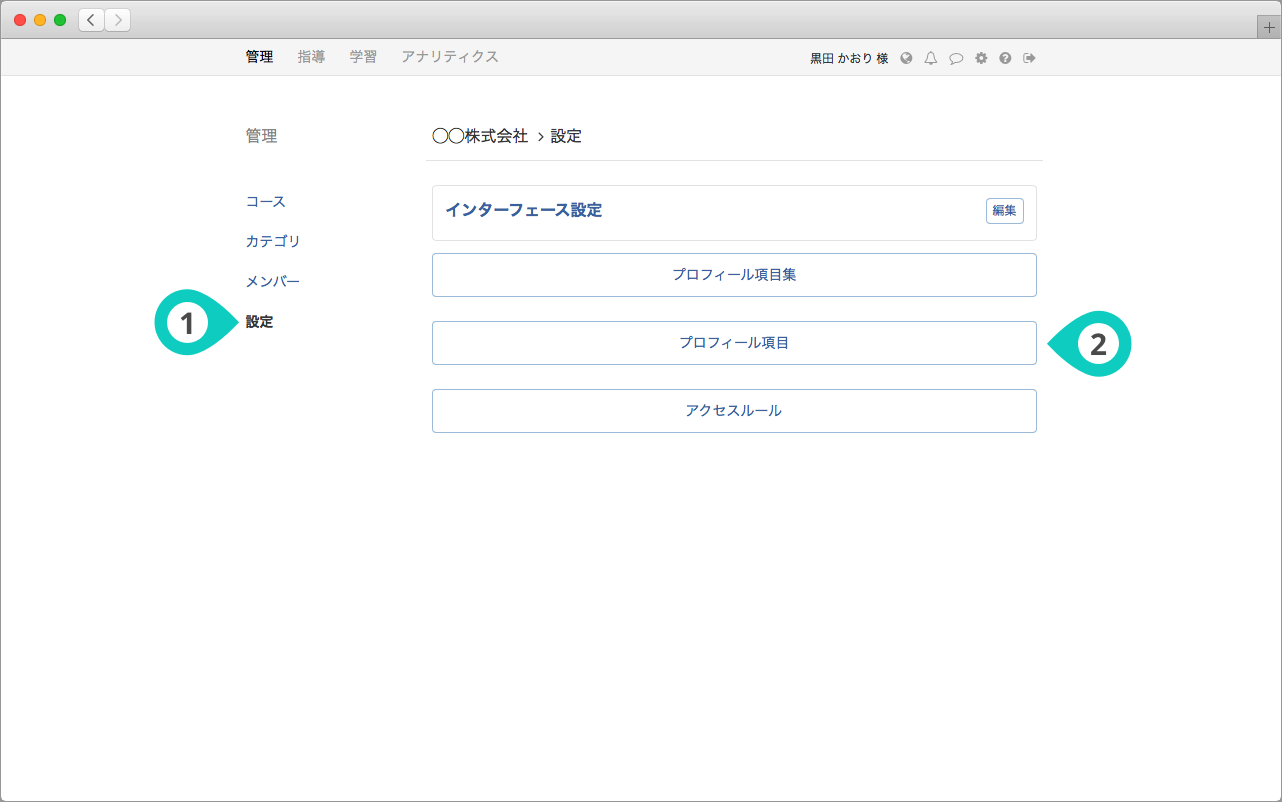The width and height of the screenshot is (1282, 802).
Task: Open コース in the sidebar
Action: [266, 202]
